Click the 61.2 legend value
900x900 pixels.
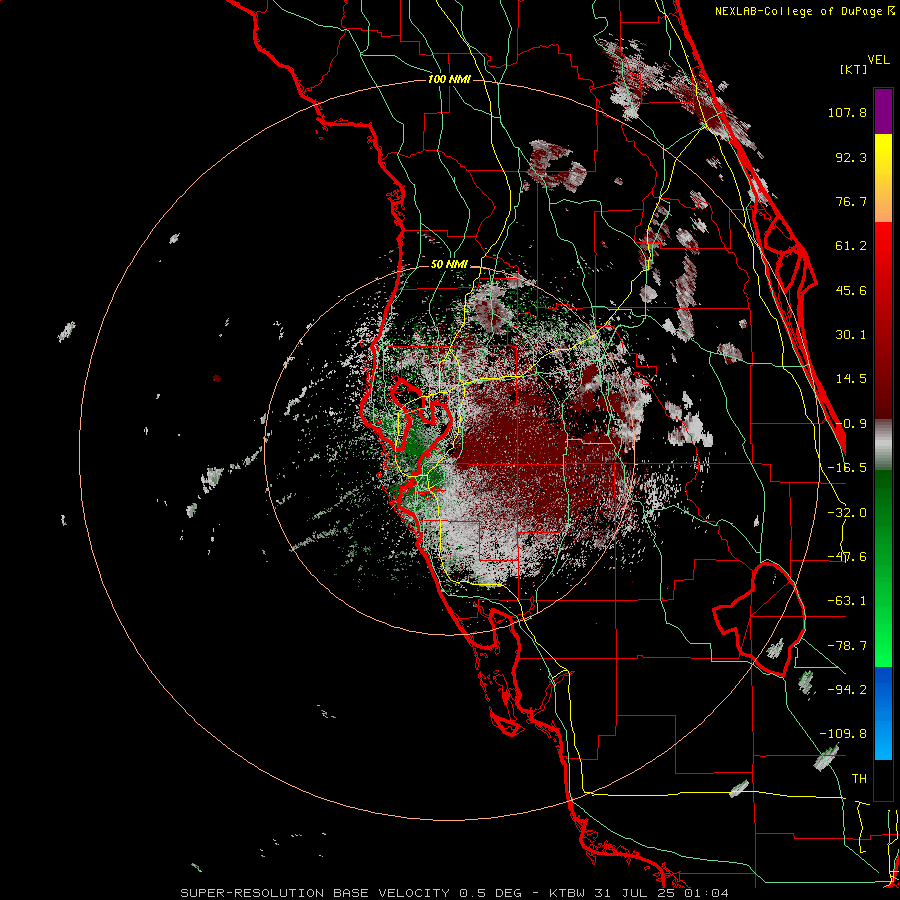click(x=851, y=246)
